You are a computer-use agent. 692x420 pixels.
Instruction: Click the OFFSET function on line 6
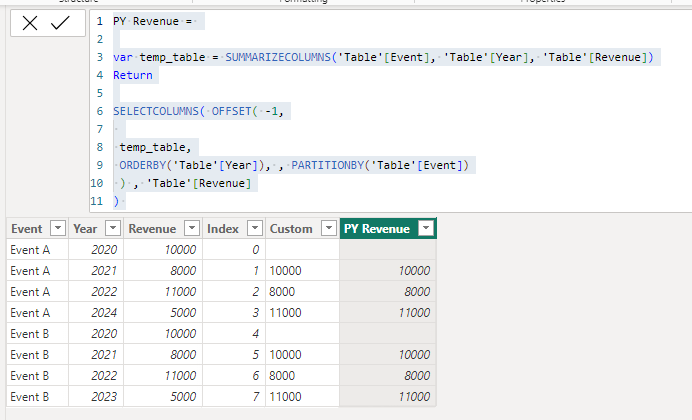[231, 111]
